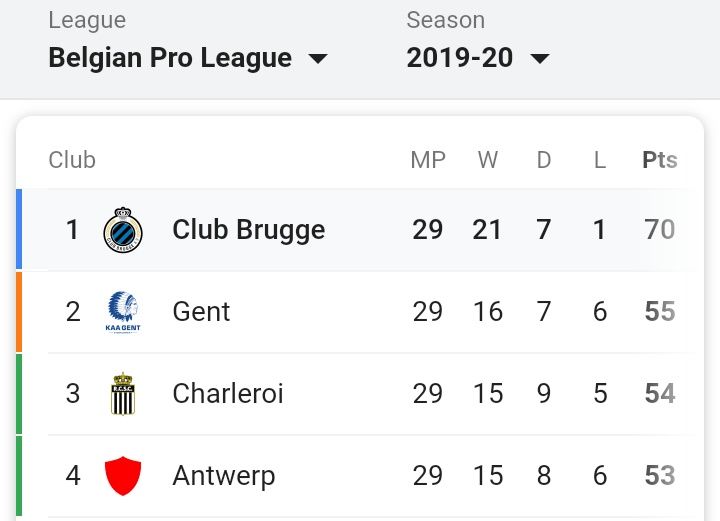Click Club Brugge's 70 points value
The image size is (720, 521).
pyautogui.click(x=659, y=230)
